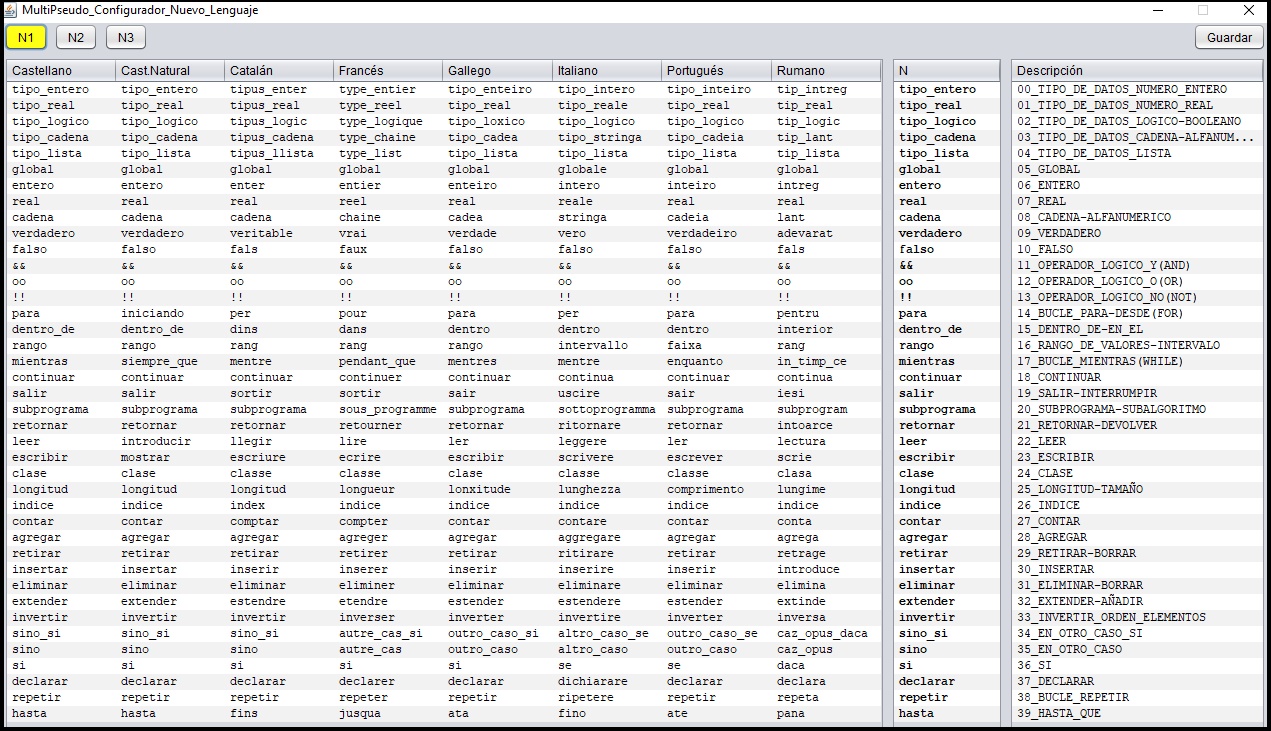The image size is (1271, 731).
Task: Select the Catalán column header
Action: (x=279, y=71)
